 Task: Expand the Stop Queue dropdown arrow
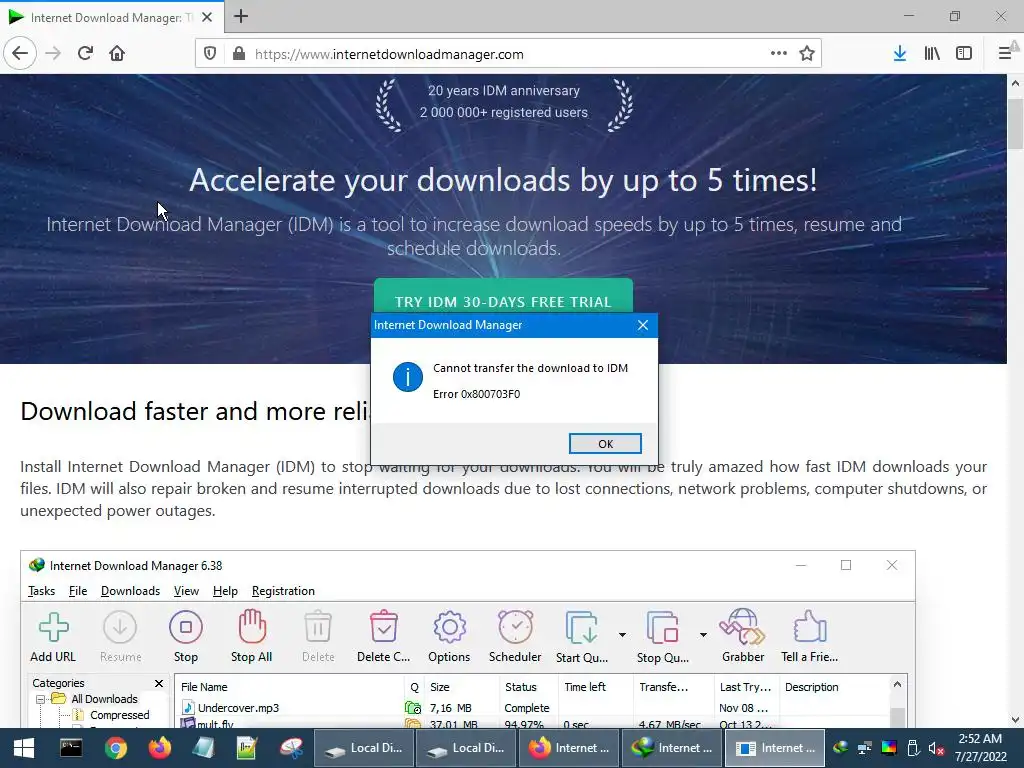tap(703, 635)
